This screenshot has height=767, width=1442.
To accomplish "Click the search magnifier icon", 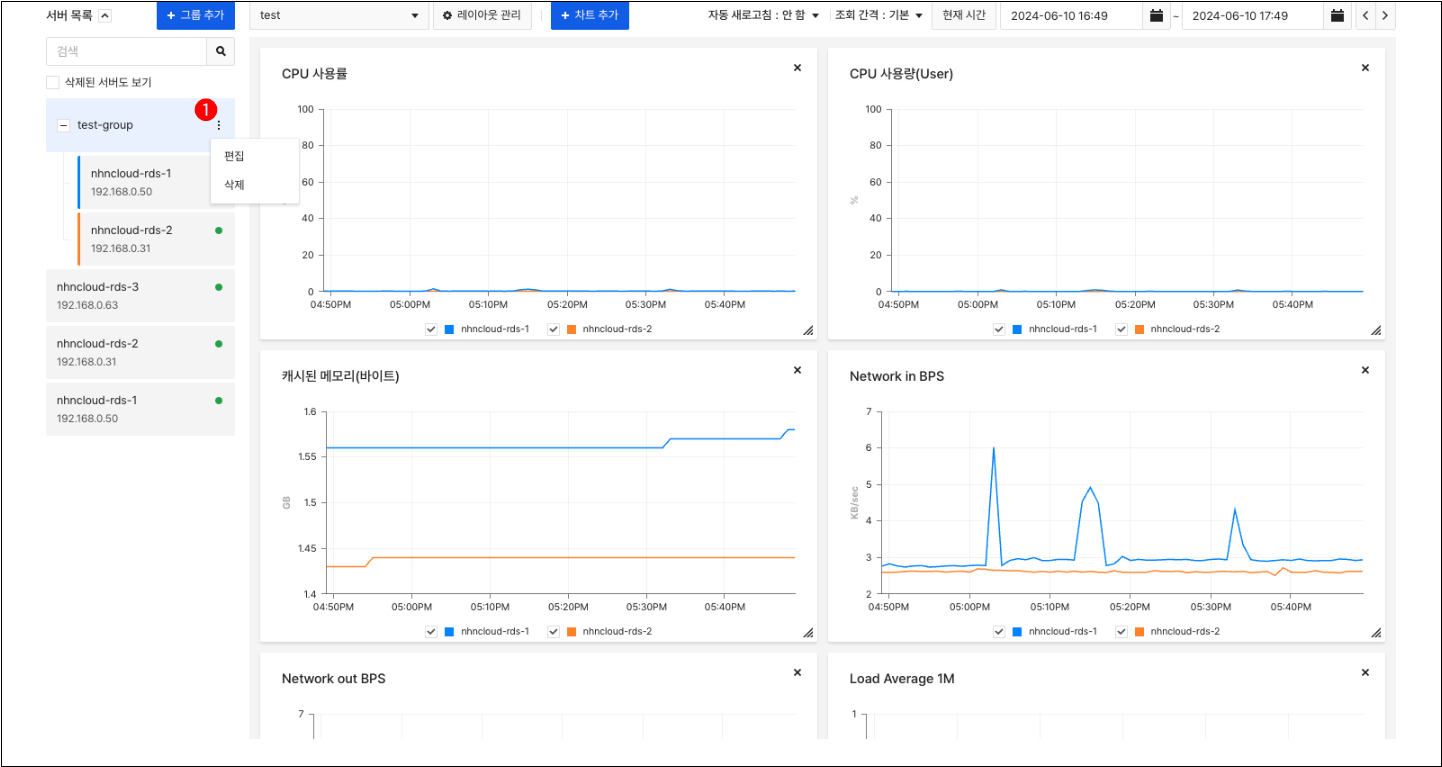I will (x=220, y=51).
